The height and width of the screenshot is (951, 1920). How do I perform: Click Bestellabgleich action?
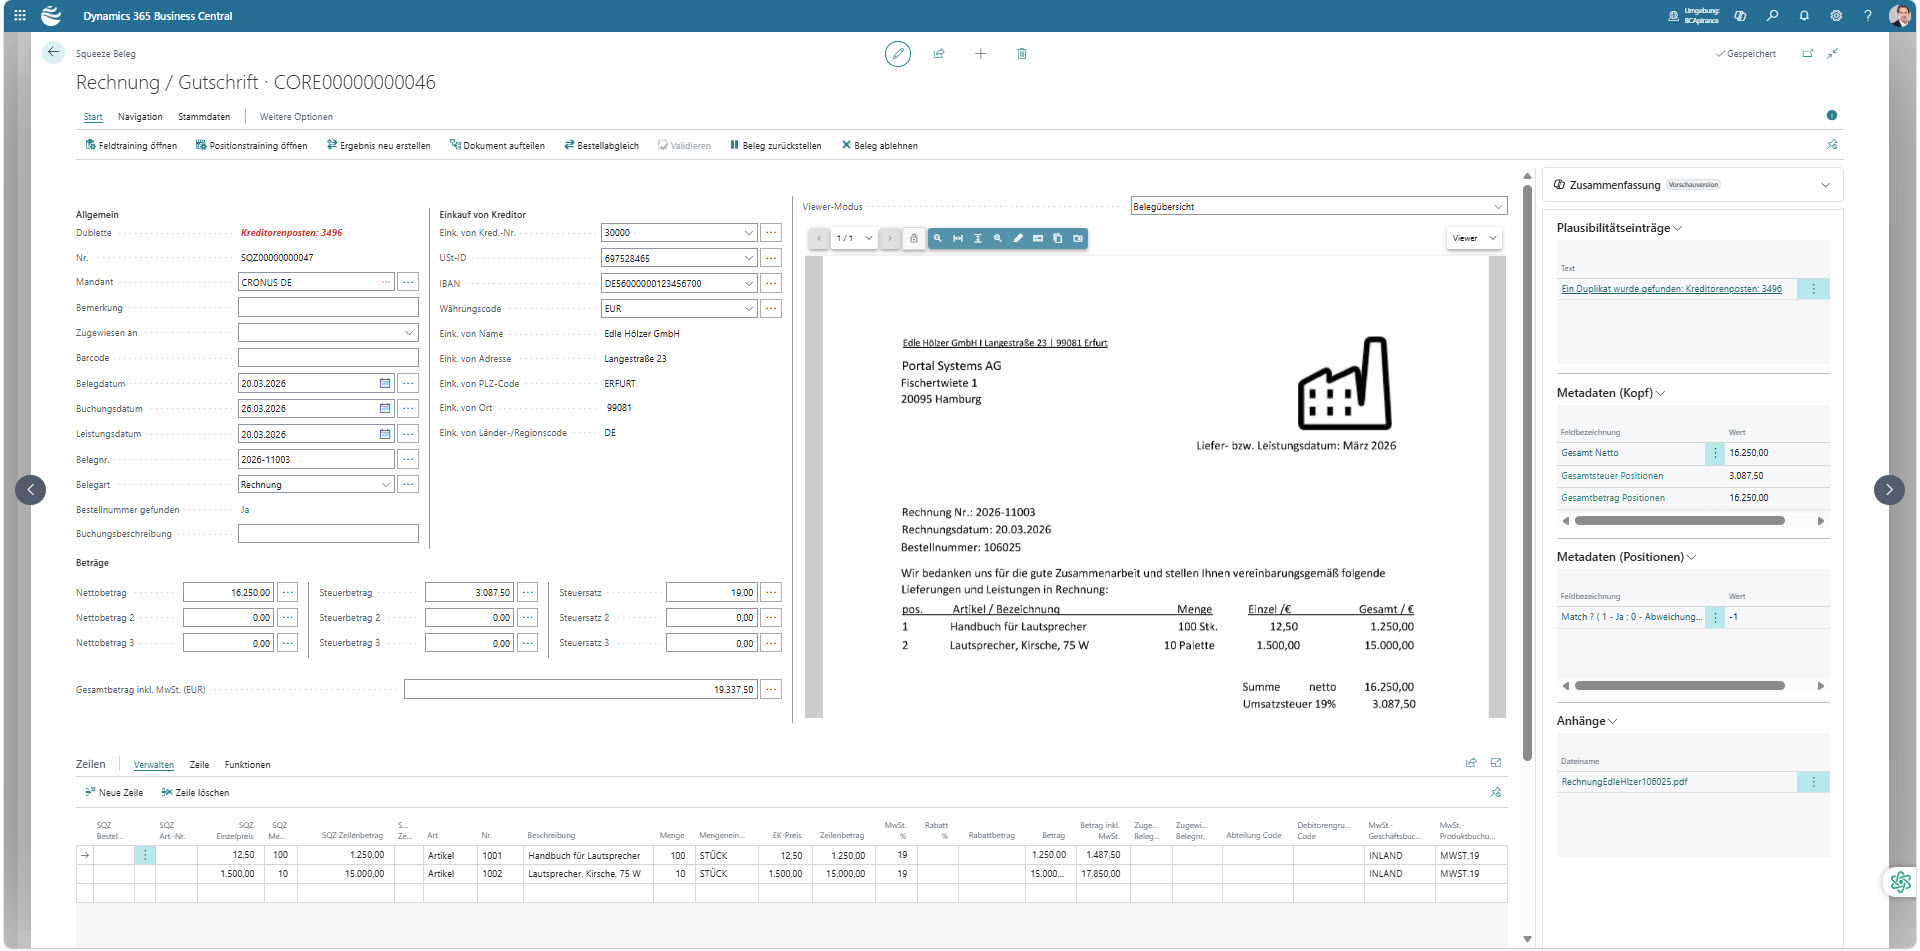[601, 145]
